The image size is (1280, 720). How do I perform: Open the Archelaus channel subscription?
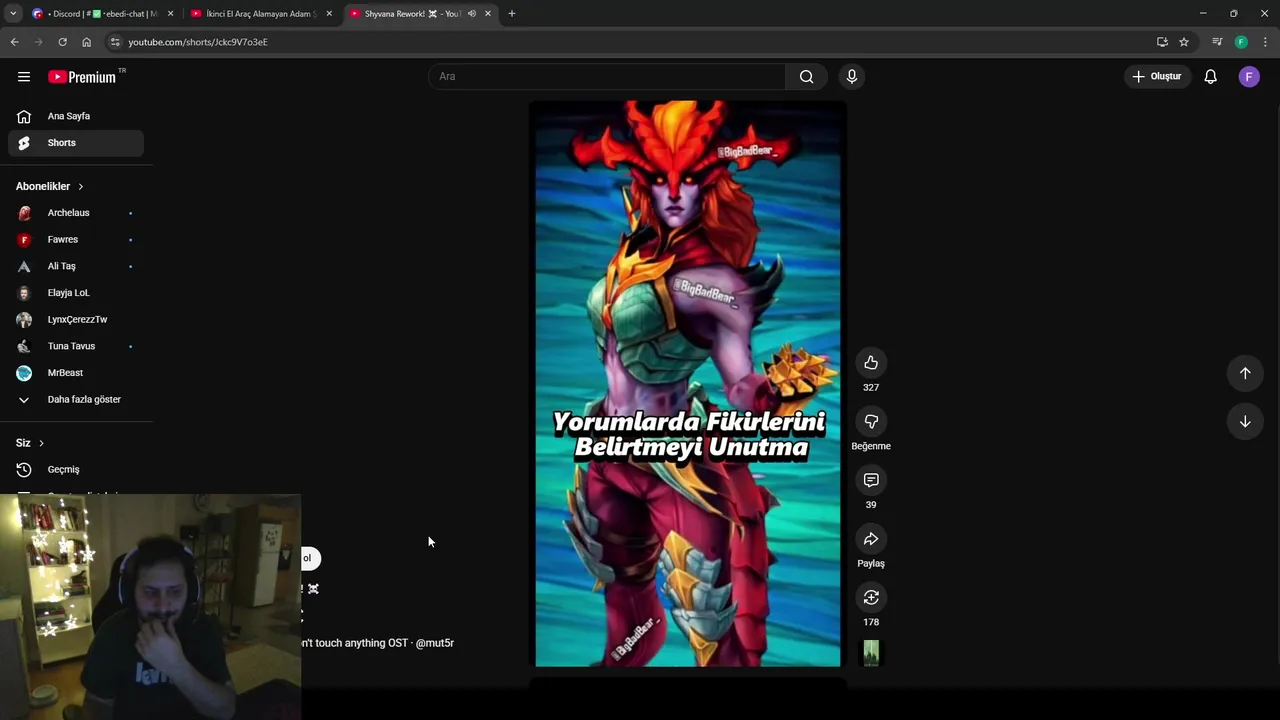pos(76,213)
